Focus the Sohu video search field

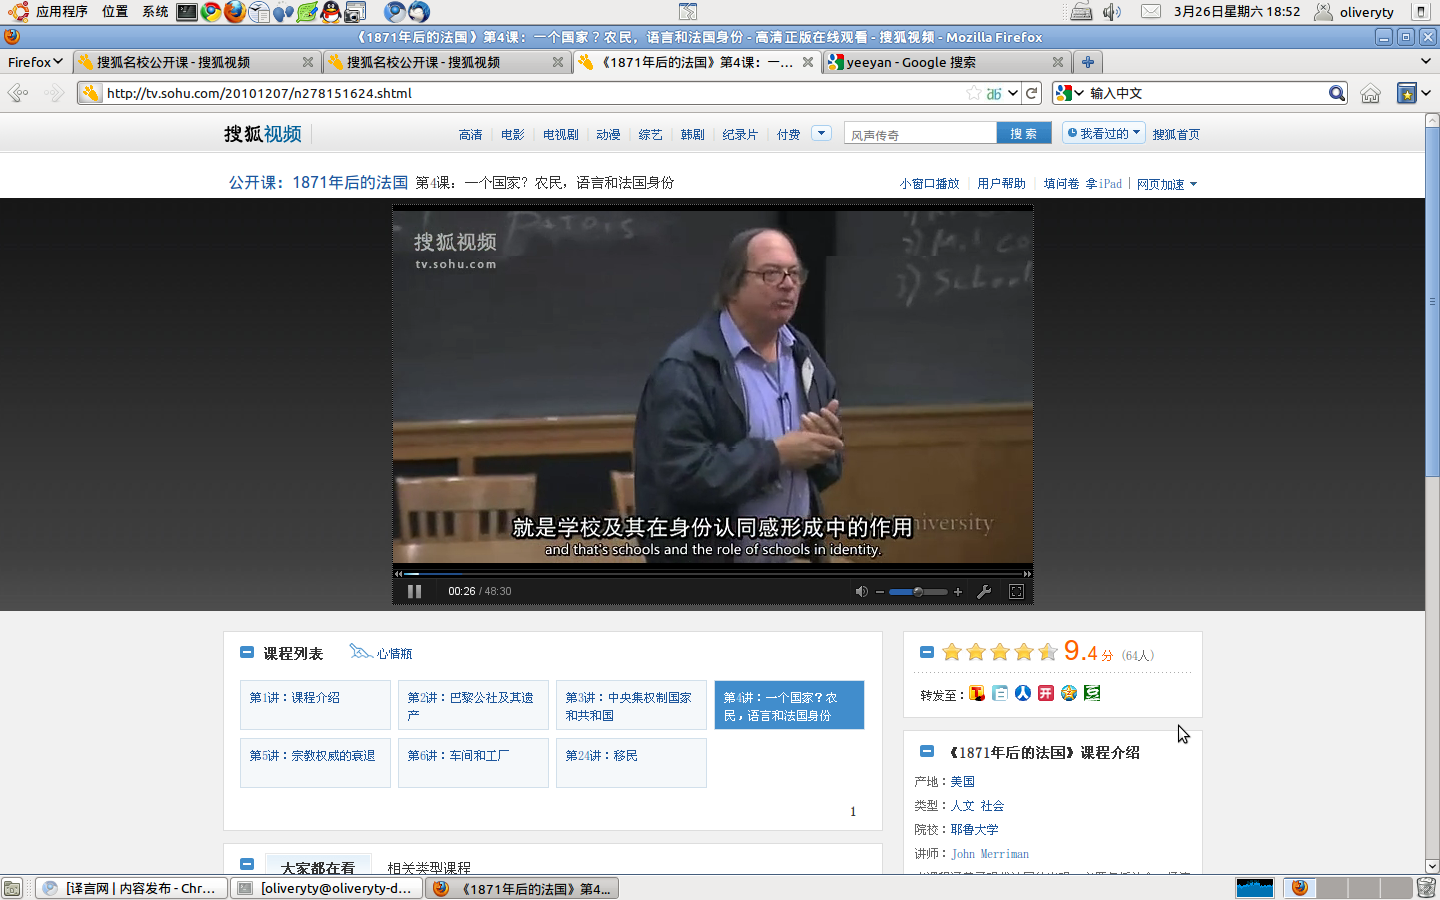pos(920,134)
